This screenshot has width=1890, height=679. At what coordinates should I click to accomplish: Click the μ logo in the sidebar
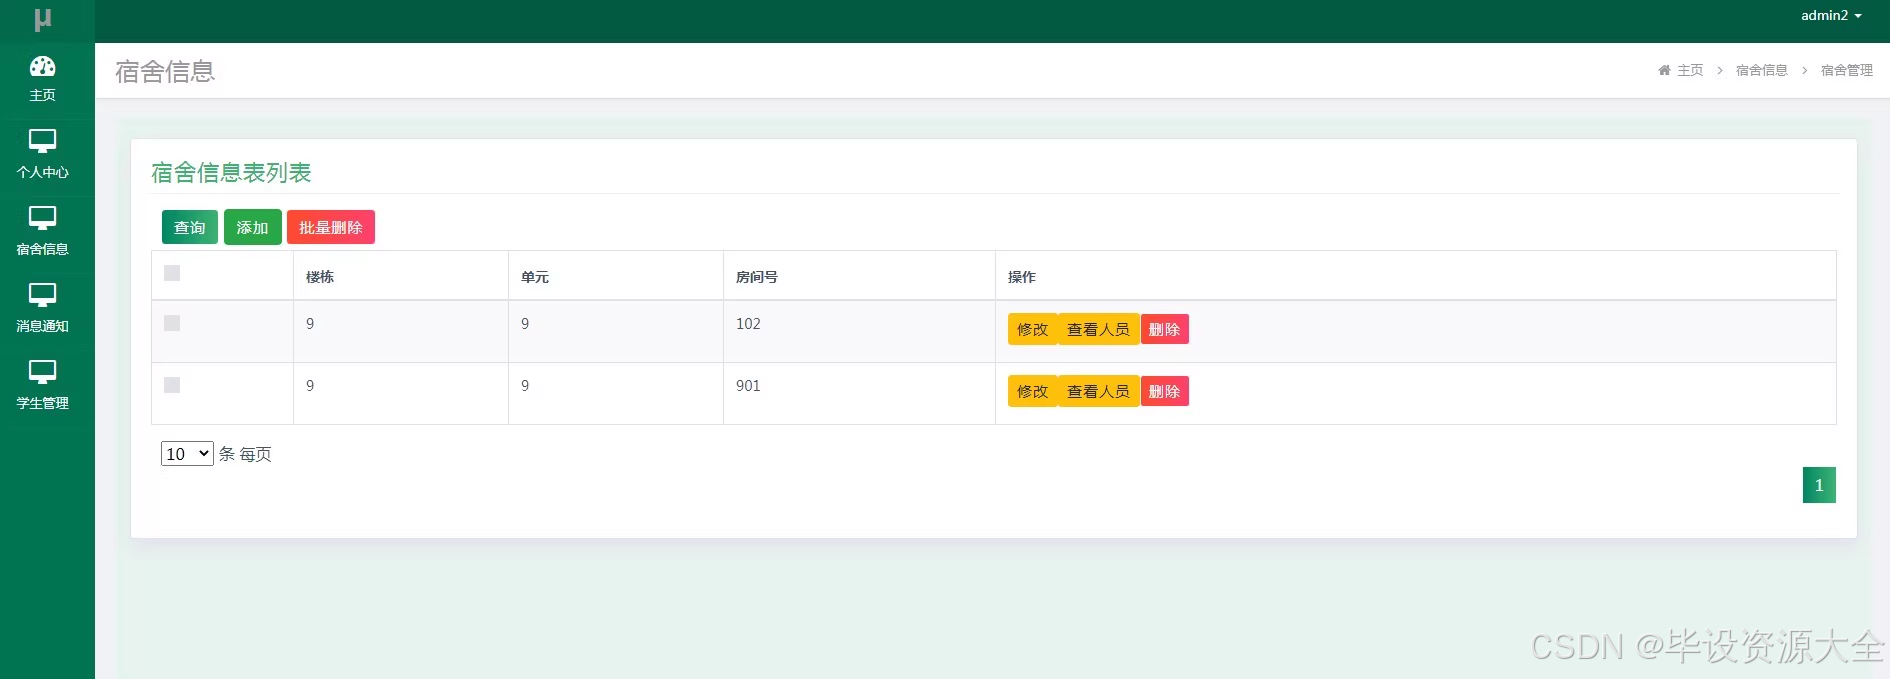42,19
